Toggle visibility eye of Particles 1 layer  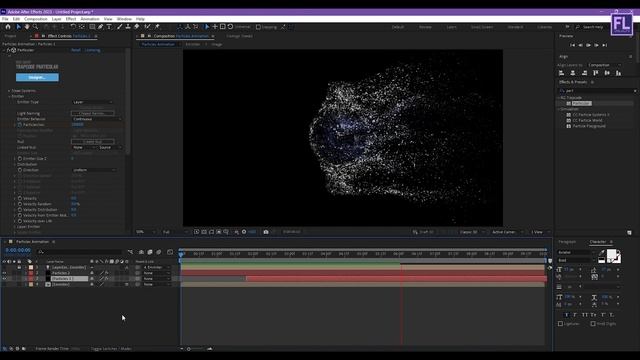(4, 279)
